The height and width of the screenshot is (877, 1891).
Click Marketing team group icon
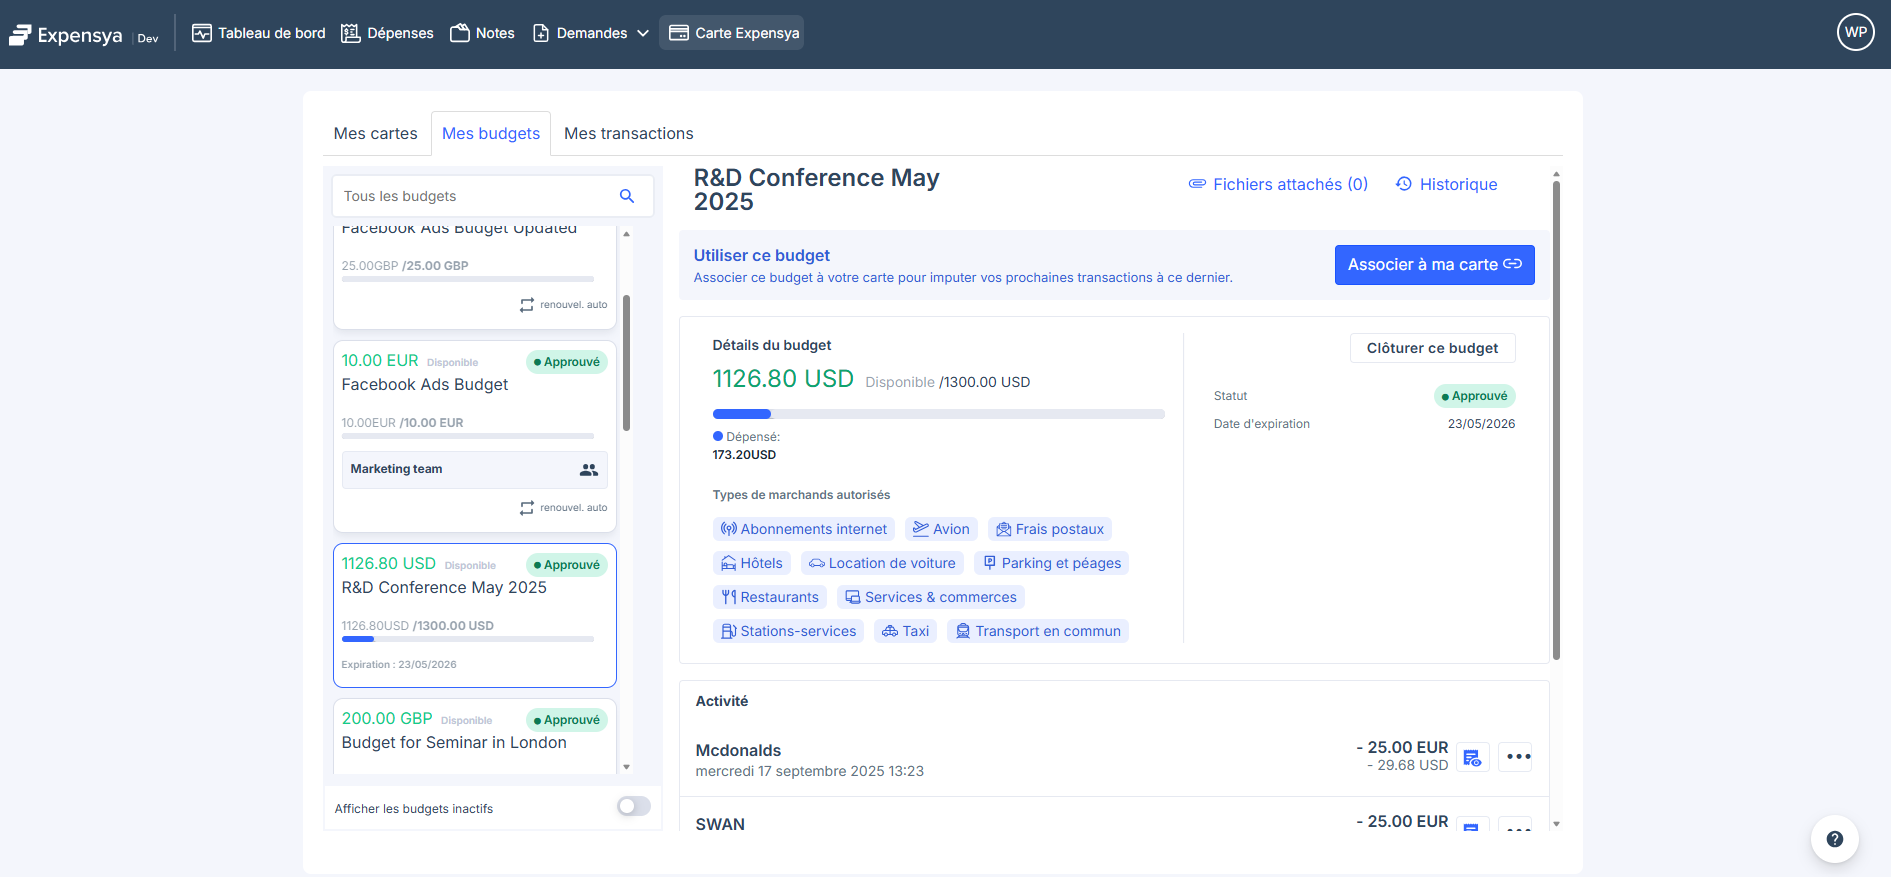[x=588, y=469]
